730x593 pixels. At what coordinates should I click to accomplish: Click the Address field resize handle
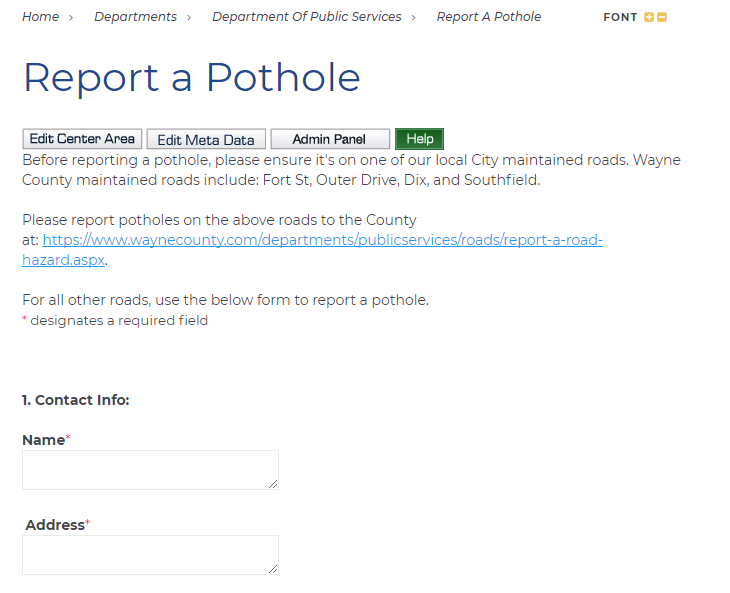pyautogui.click(x=272, y=568)
